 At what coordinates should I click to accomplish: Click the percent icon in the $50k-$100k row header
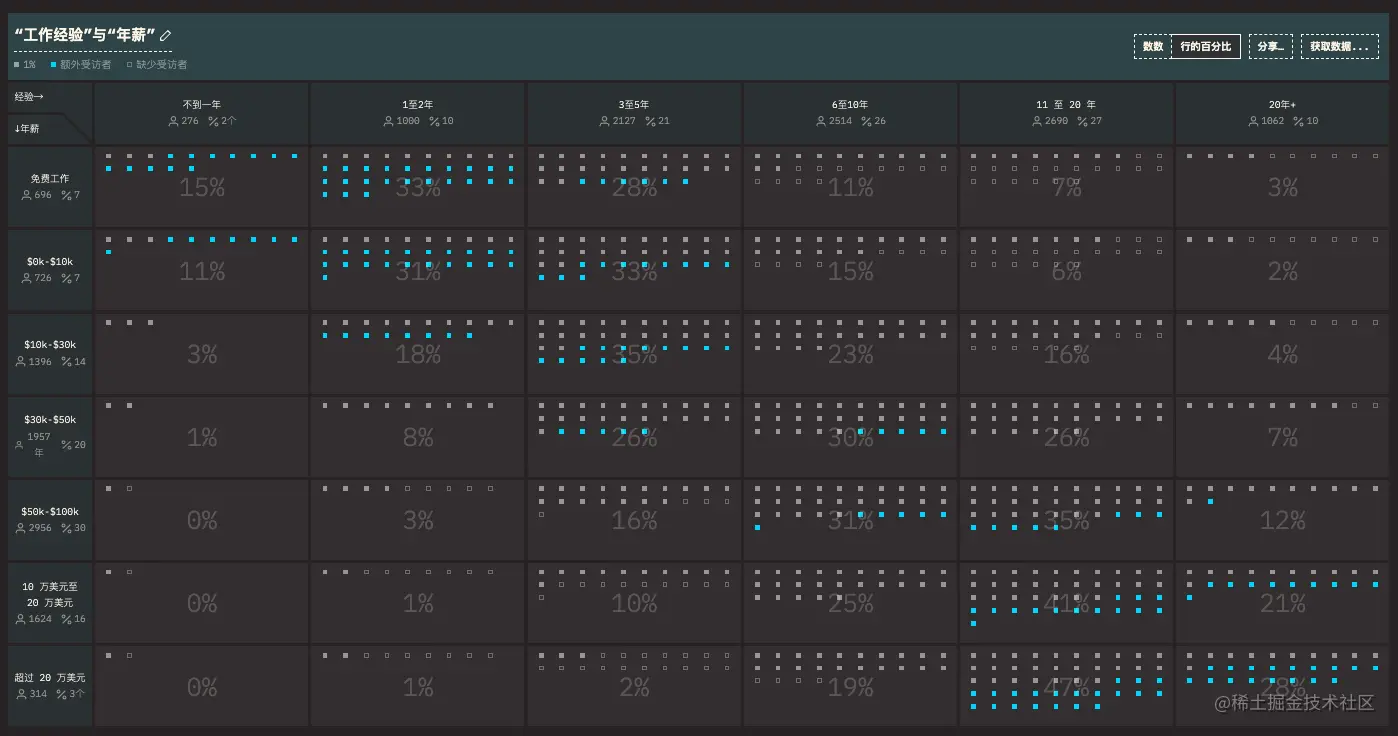66,528
